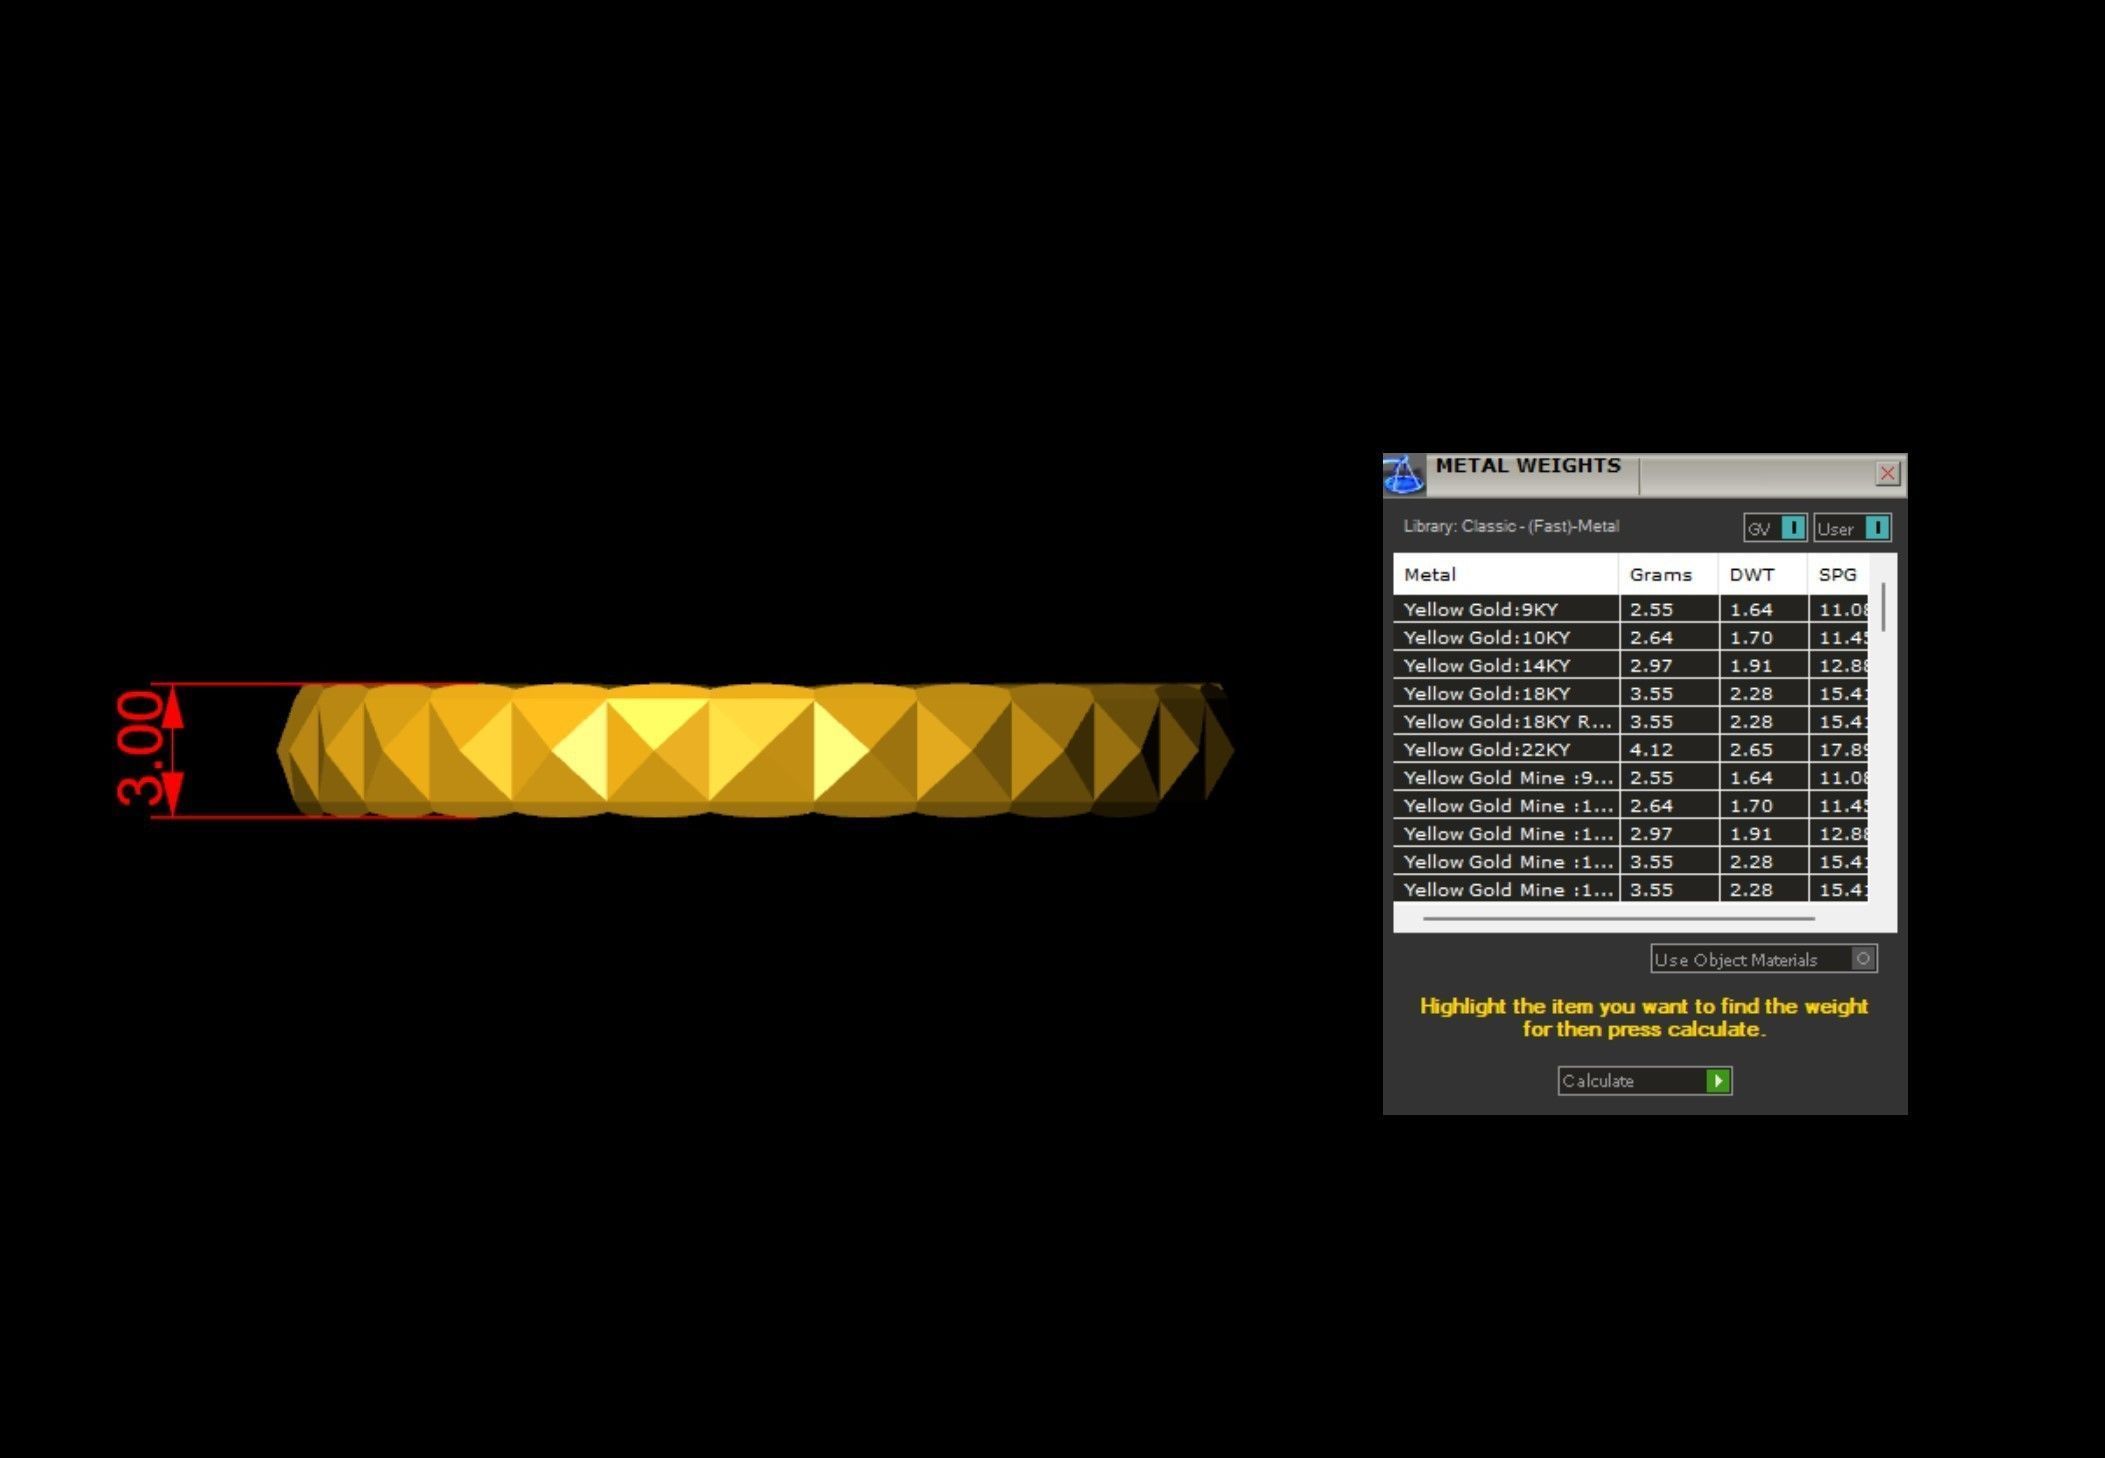
Task: Select the Yellow Gold:22KY row
Action: 1486,749
